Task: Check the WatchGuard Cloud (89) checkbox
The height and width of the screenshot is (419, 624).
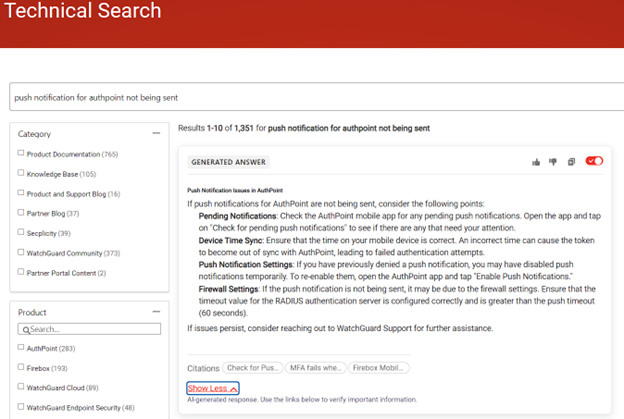Action: (21, 386)
